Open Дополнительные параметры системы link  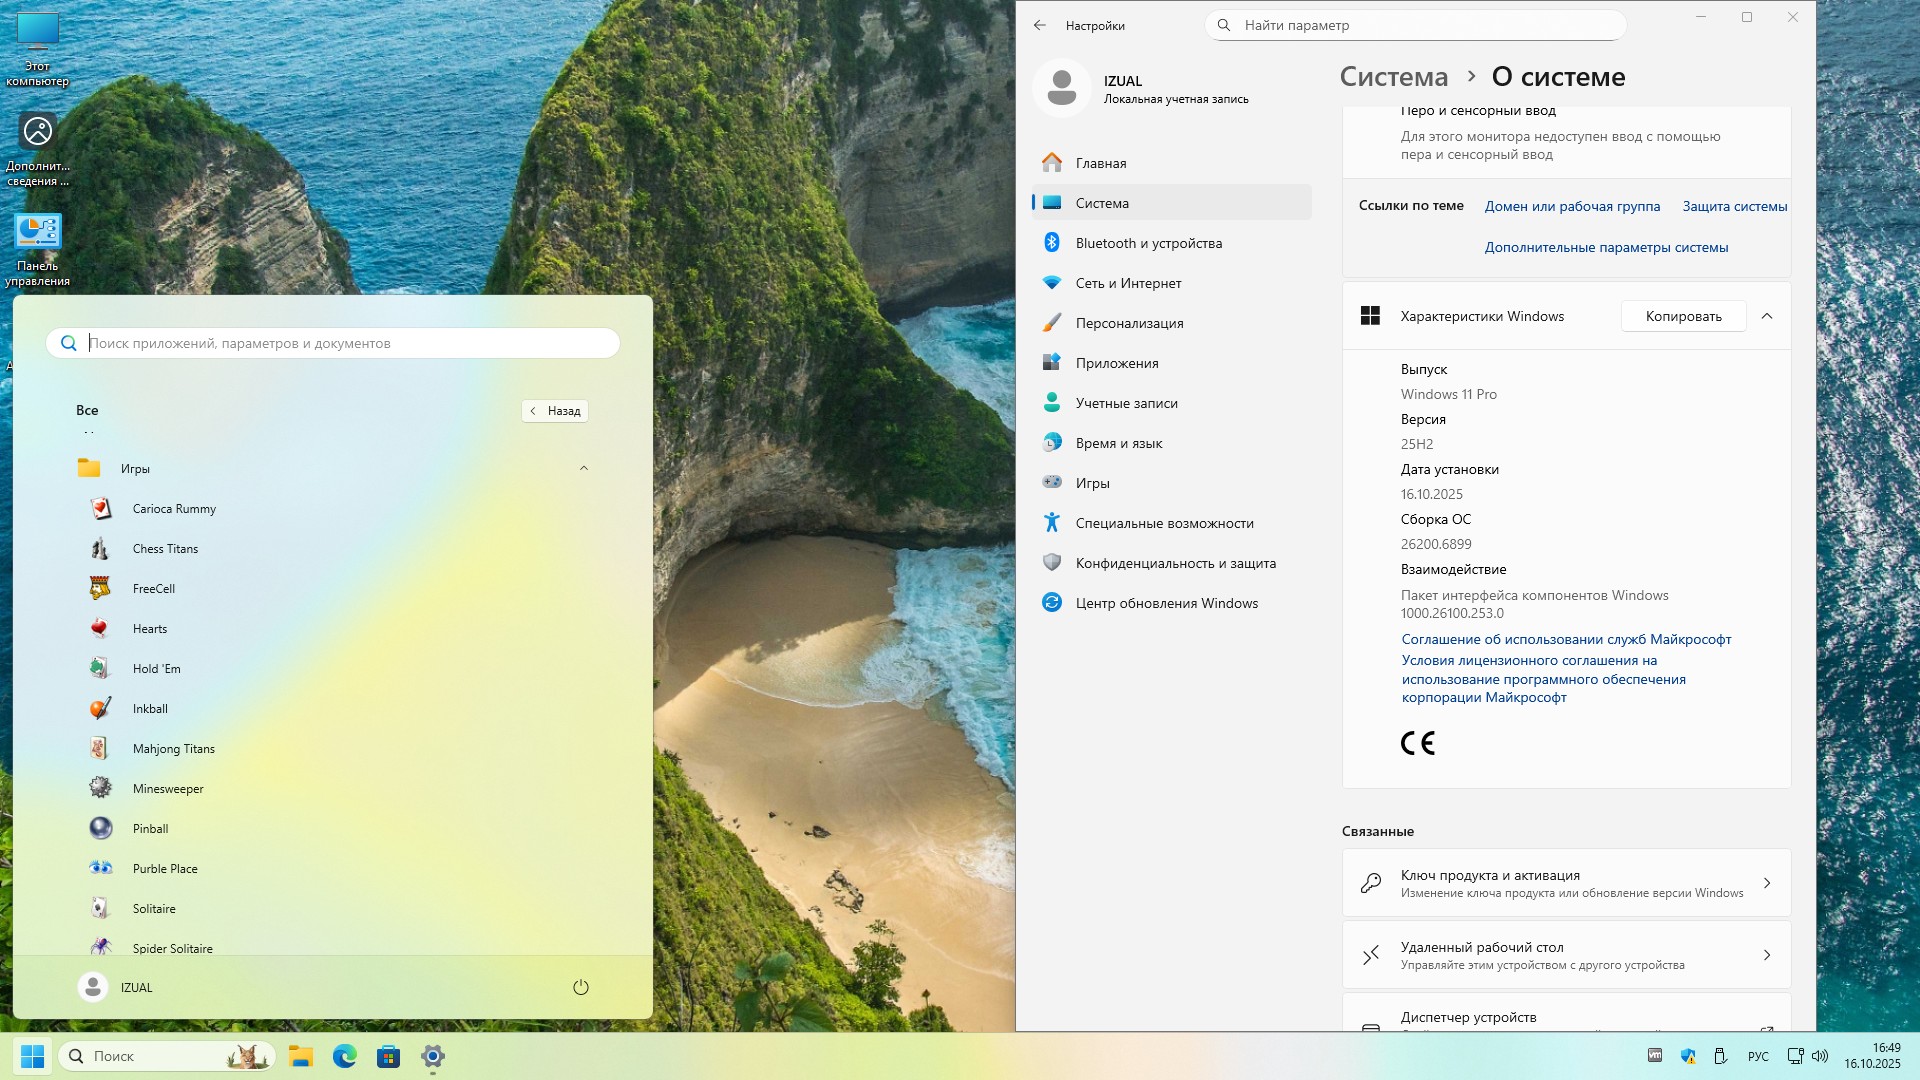(1606, 247)
